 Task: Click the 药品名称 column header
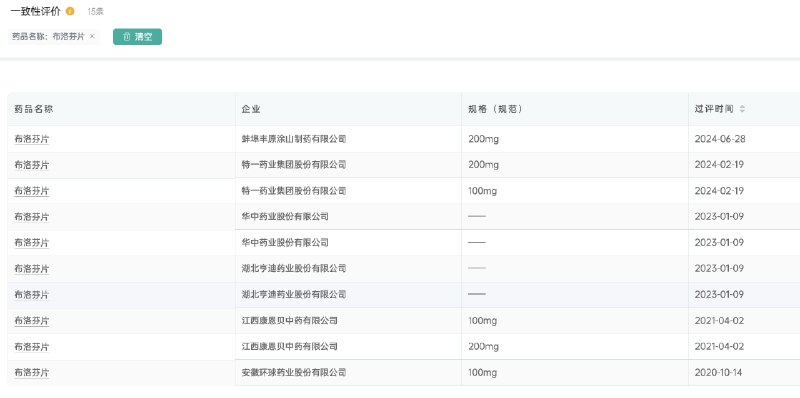[34, 109]
